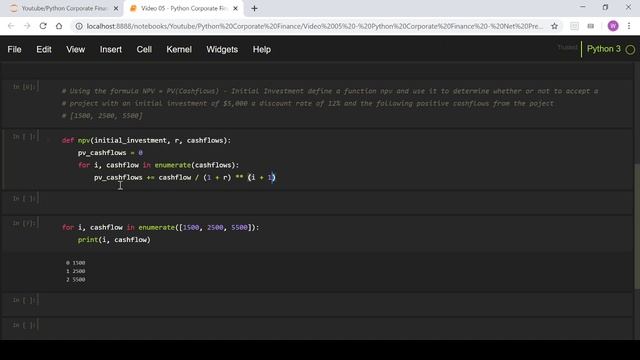Open the View menu
The image size is (640, 360).
76,49
